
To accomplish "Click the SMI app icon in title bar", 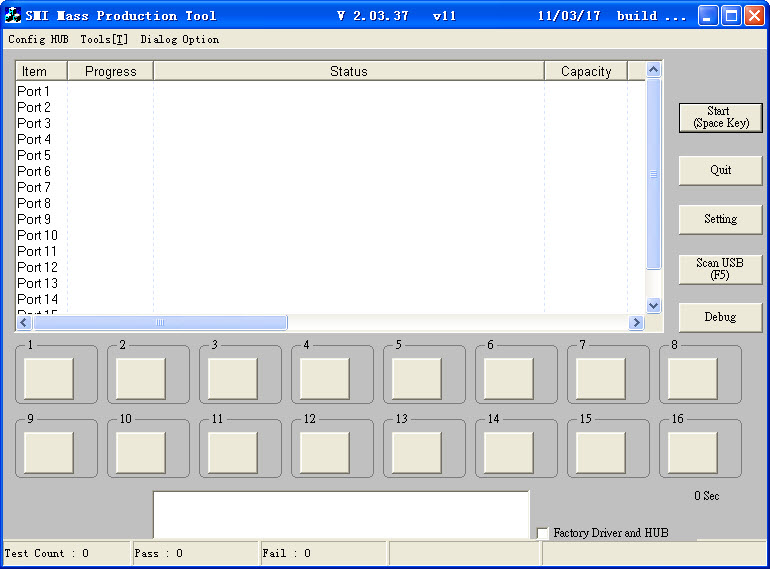I will click(13, 16).
